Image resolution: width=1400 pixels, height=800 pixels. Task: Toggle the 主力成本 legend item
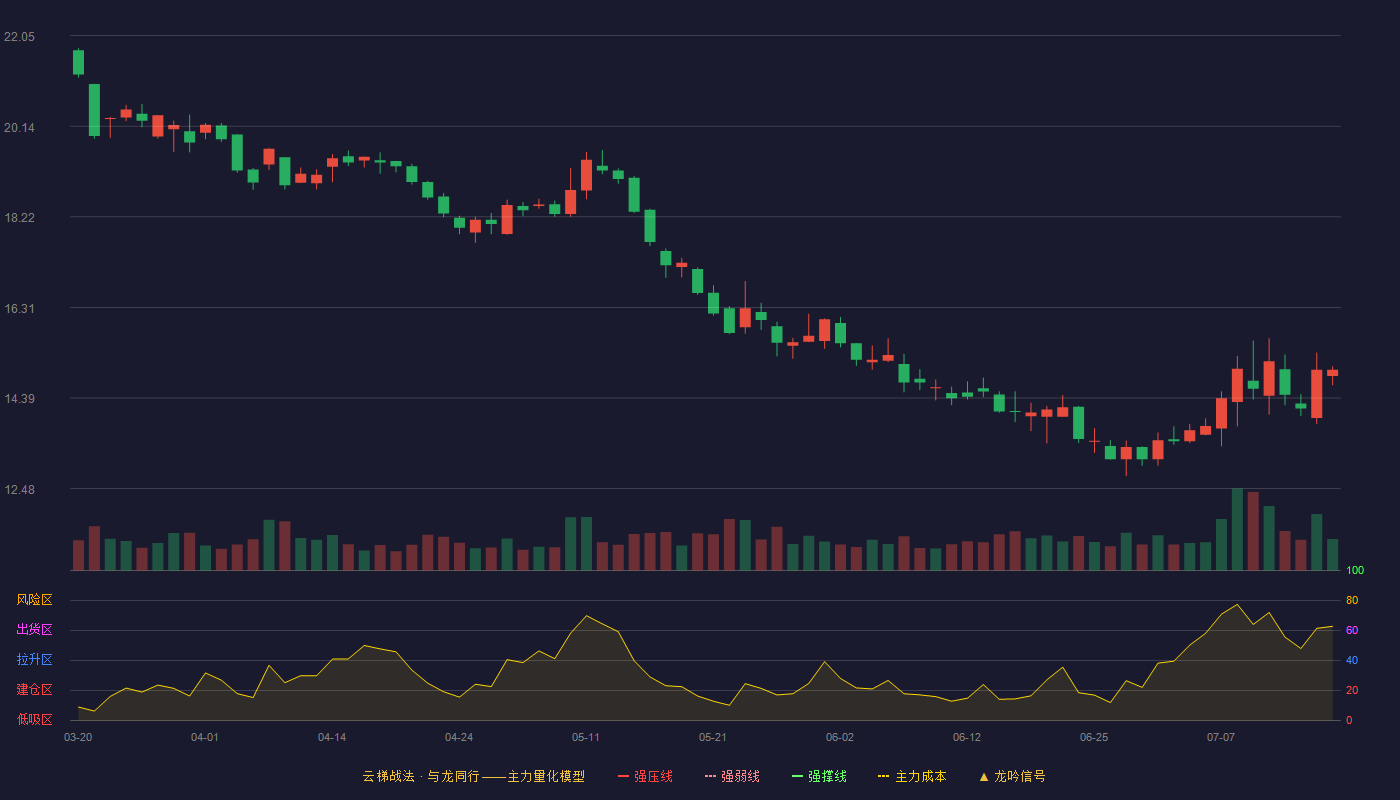coord(912,776)
